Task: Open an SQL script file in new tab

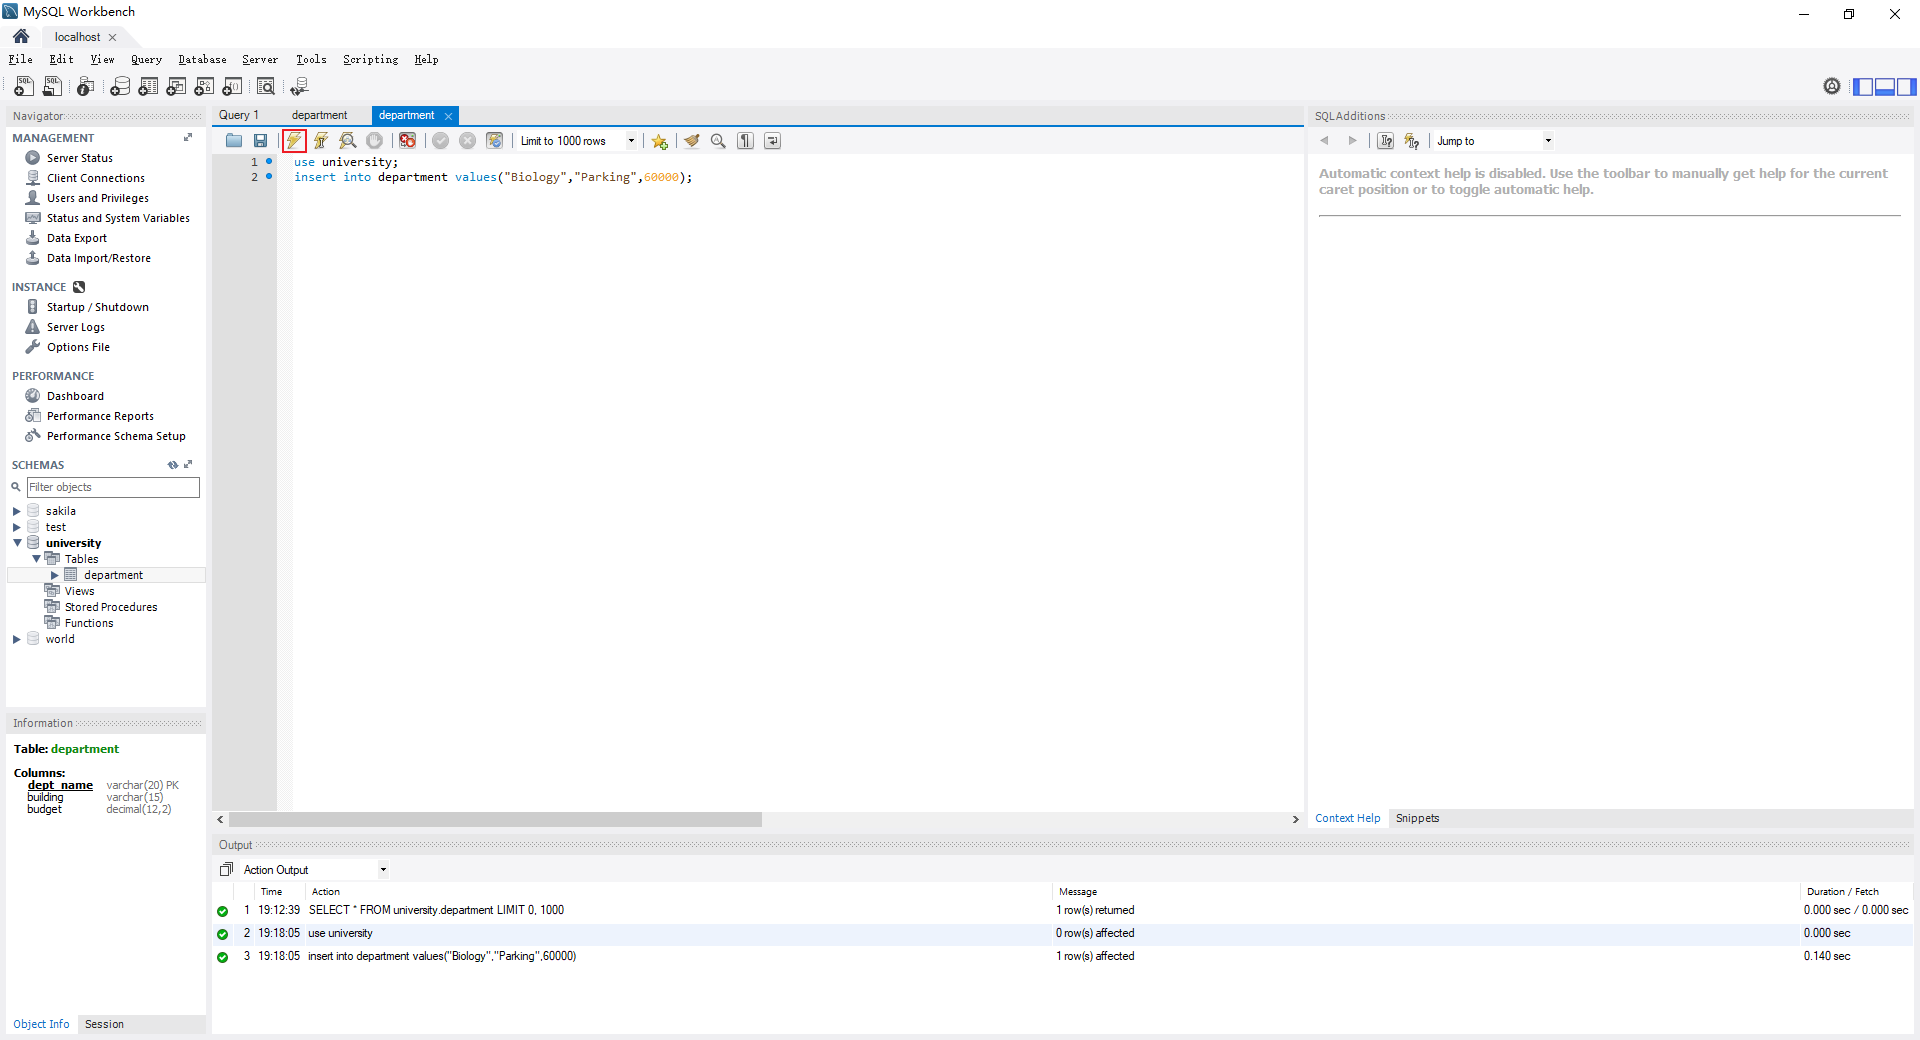Action: (x=52, y=87)
